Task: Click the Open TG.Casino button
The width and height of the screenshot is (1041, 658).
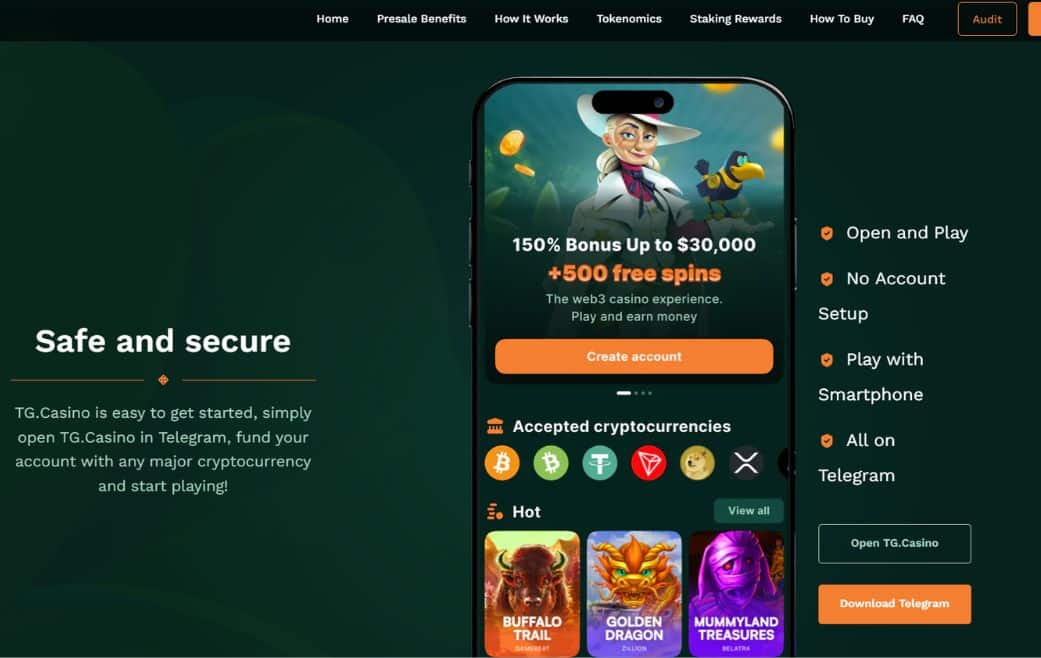Action: [x=894, y=543]
